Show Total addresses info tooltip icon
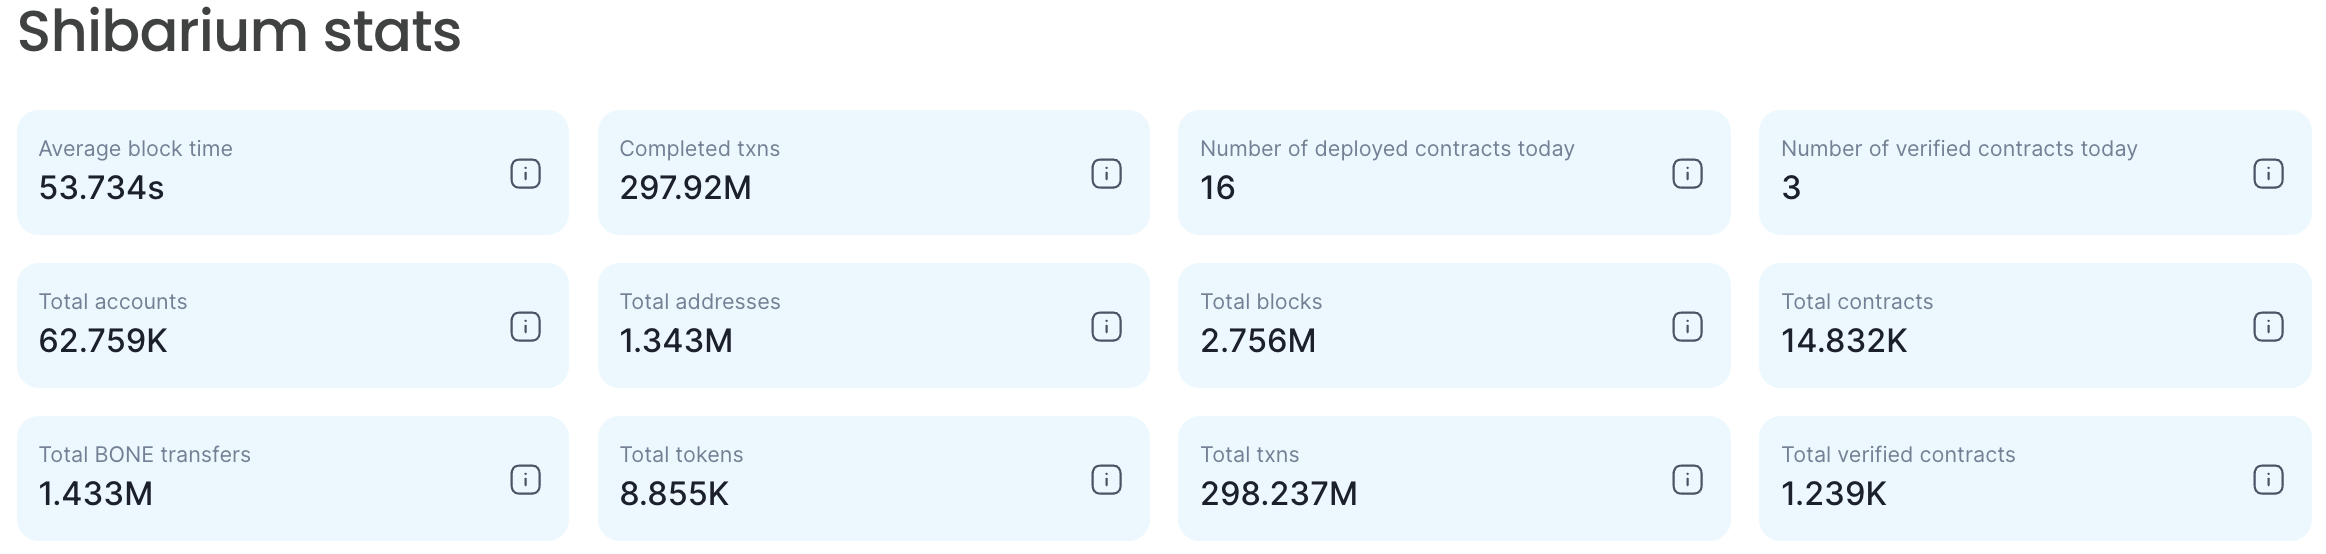This screenshot has width=2326, height=554. 1106,327
